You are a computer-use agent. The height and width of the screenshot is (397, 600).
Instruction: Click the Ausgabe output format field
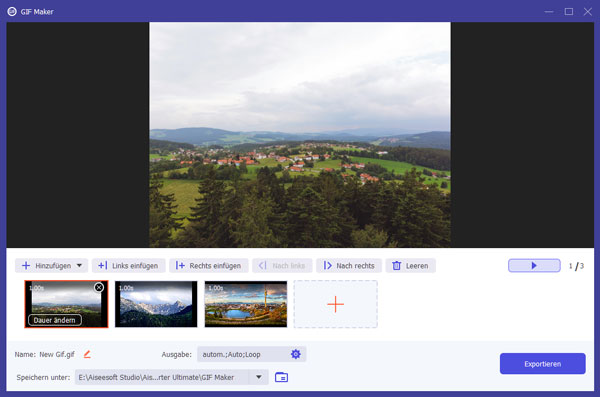coord(251,354)
